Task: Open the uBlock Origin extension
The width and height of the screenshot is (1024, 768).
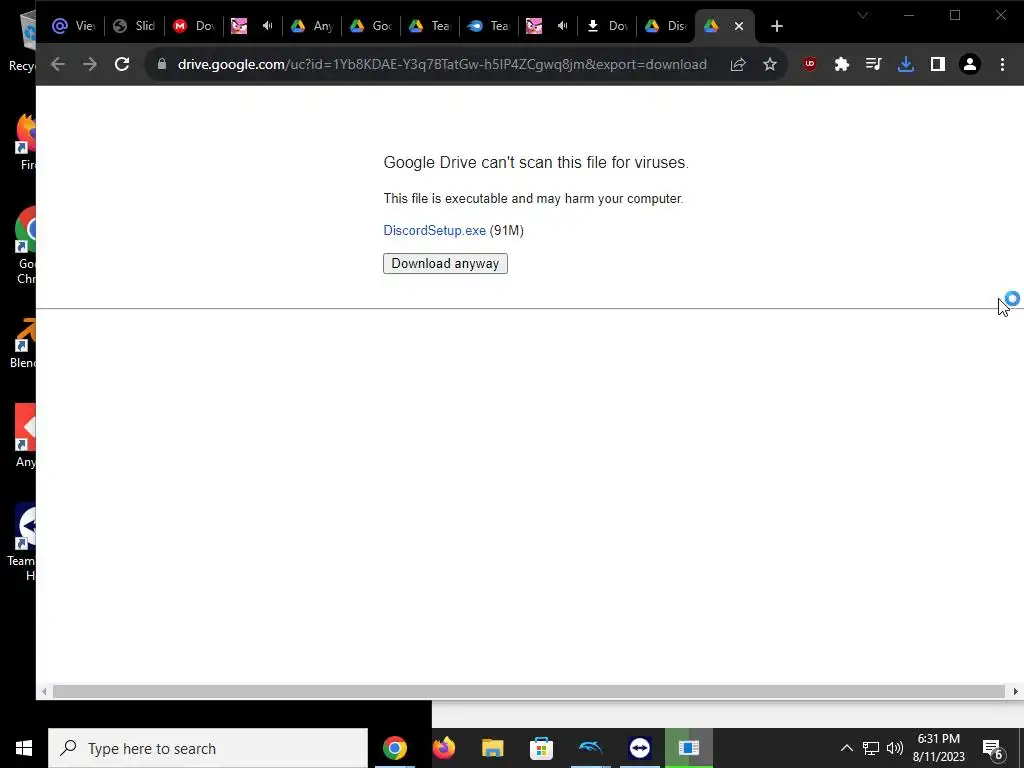Action: pos(810,64)
